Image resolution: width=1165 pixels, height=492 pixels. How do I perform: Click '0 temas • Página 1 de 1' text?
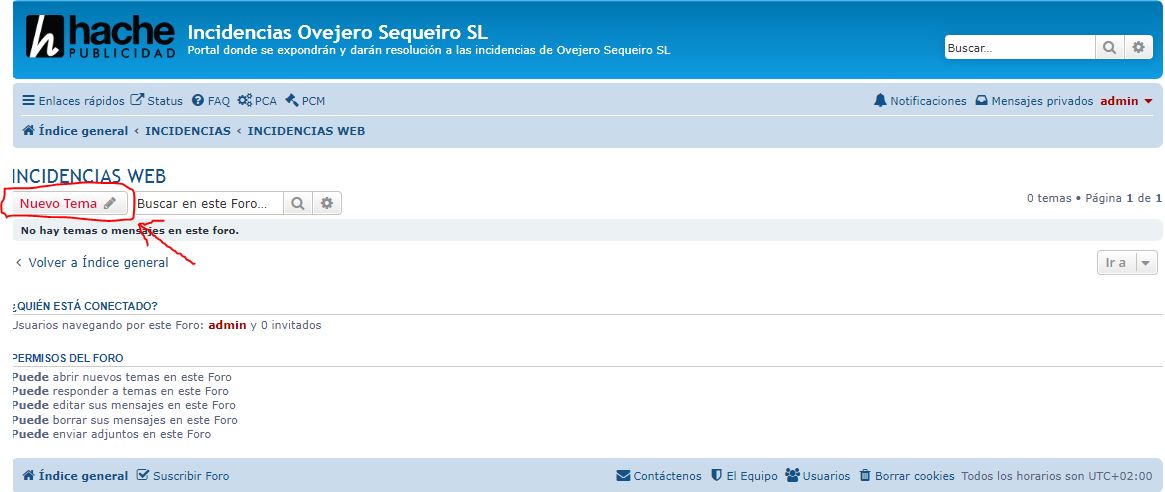pos(1094,198)
